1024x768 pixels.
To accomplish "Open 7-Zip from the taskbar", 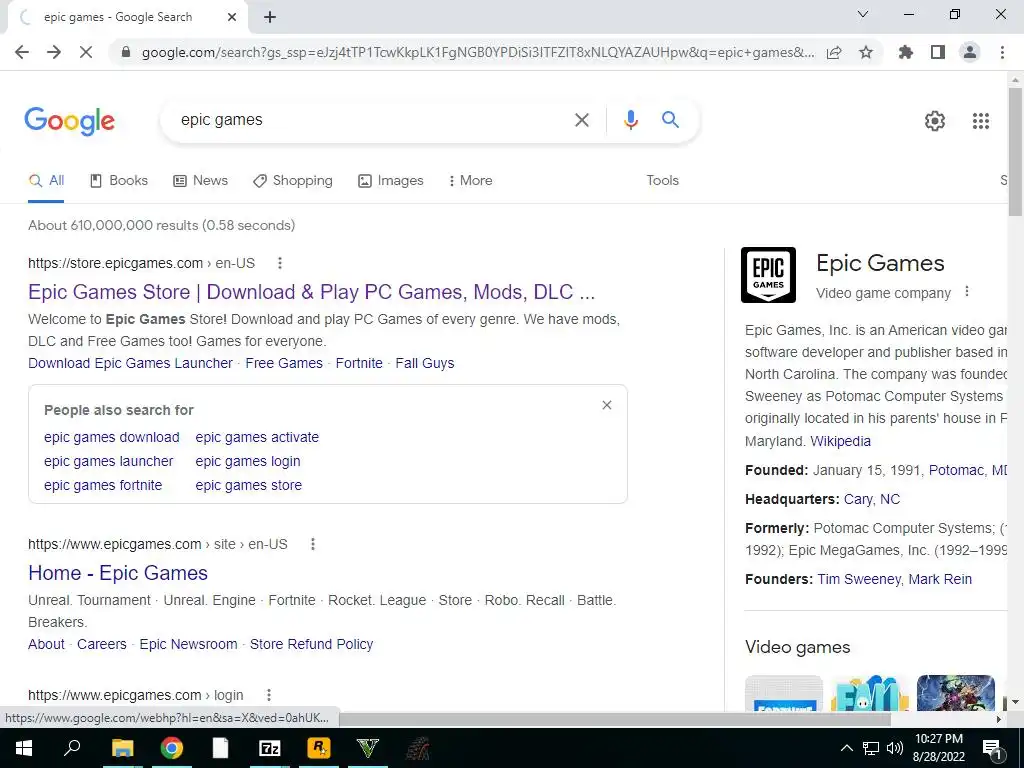I will (270, 748).
